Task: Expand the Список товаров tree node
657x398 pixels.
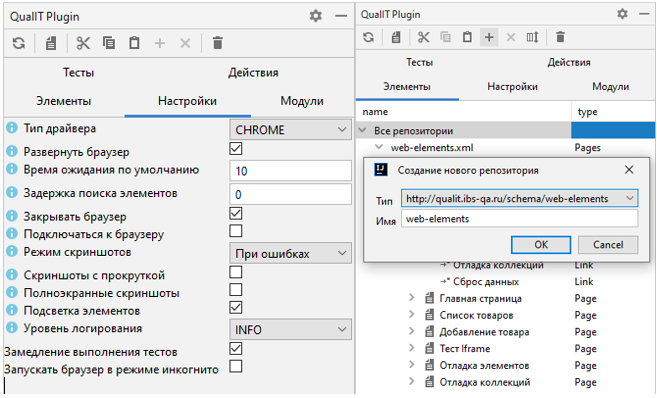Action: point(411,315)
